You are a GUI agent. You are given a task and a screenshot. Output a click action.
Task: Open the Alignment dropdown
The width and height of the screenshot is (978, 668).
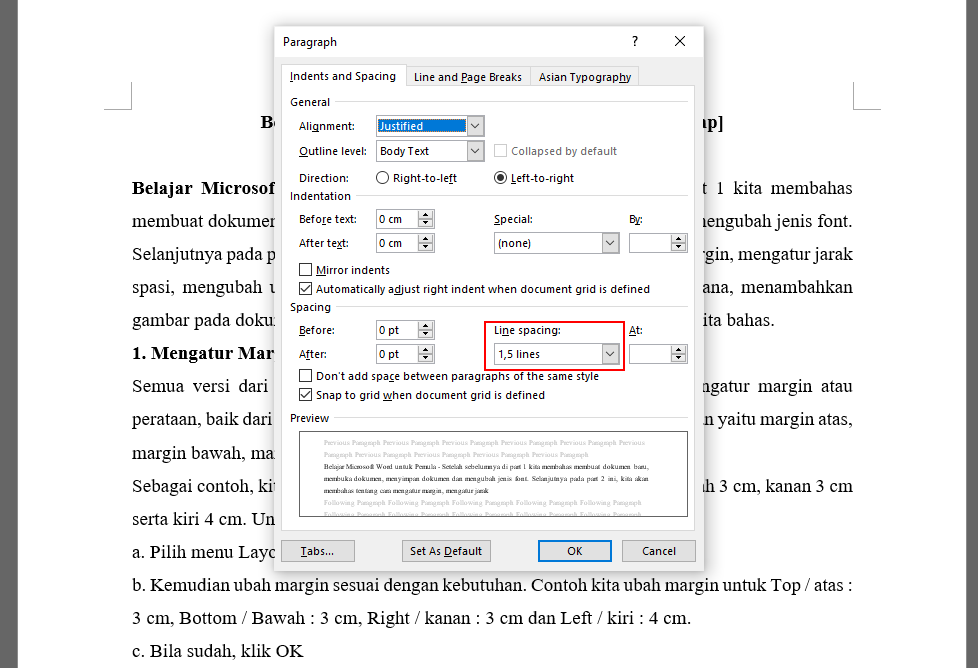475,126
